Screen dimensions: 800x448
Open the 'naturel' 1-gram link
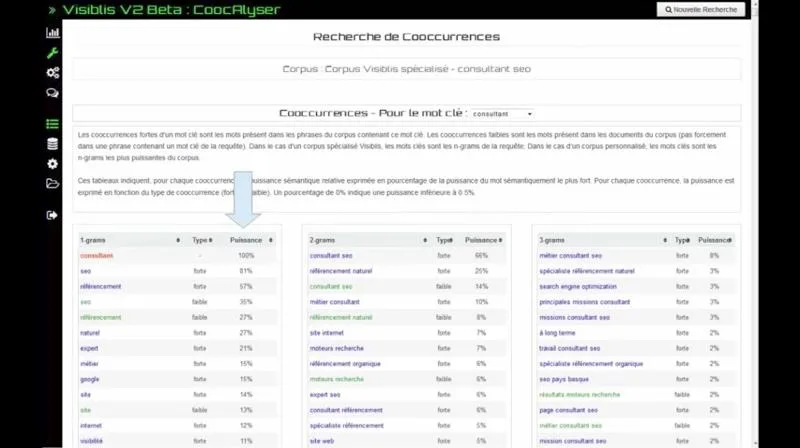(90, 333)
